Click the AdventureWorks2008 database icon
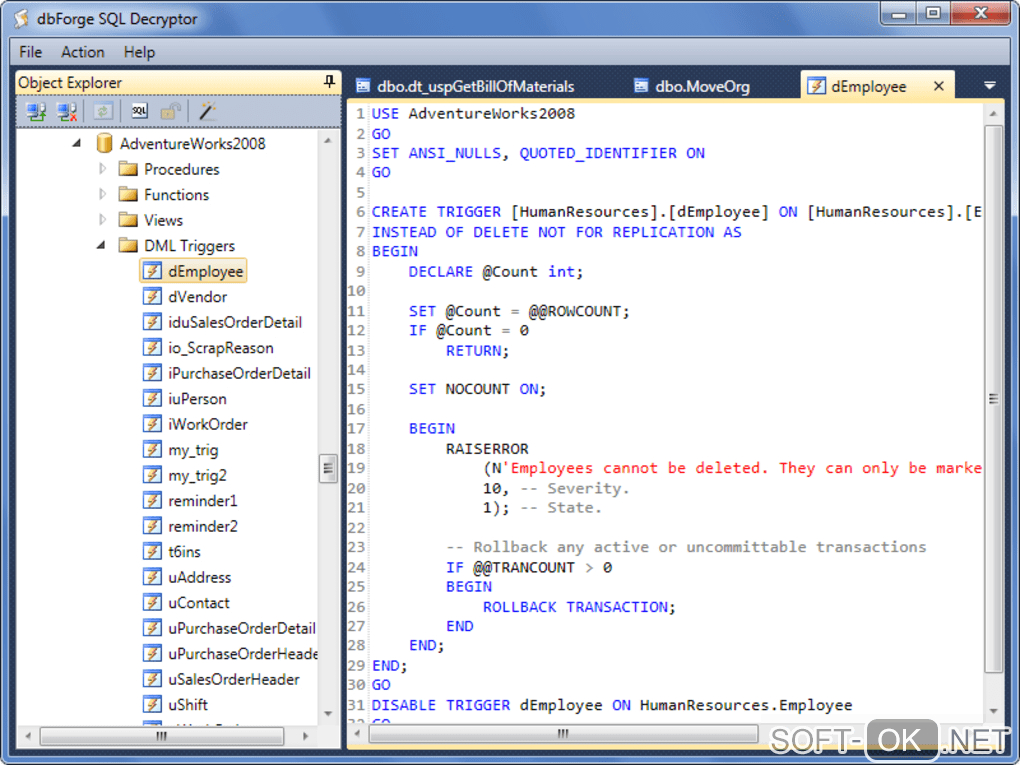Image resolution: width=1020 pixels, height=765 pixels. pyautogui.click(x=105, y=144)
